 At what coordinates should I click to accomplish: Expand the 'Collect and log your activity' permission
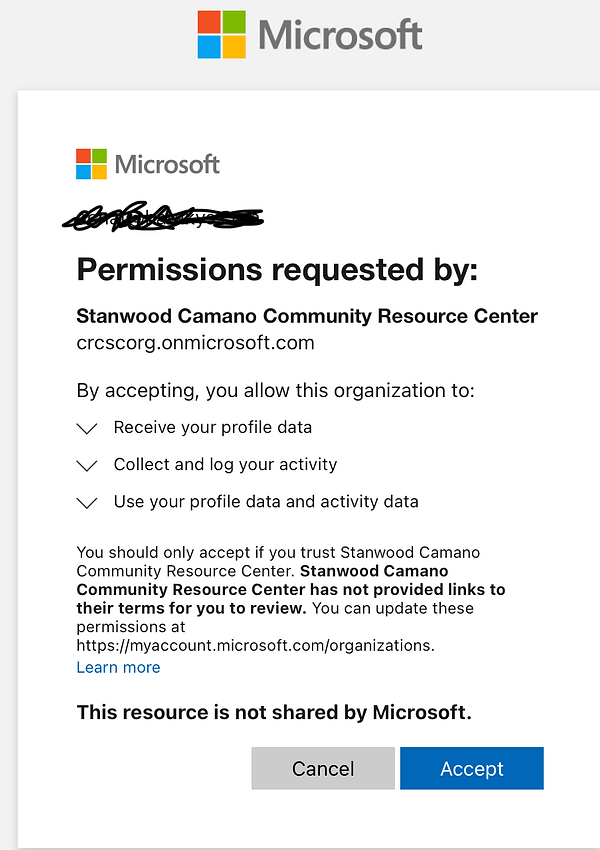pos(87,465)
